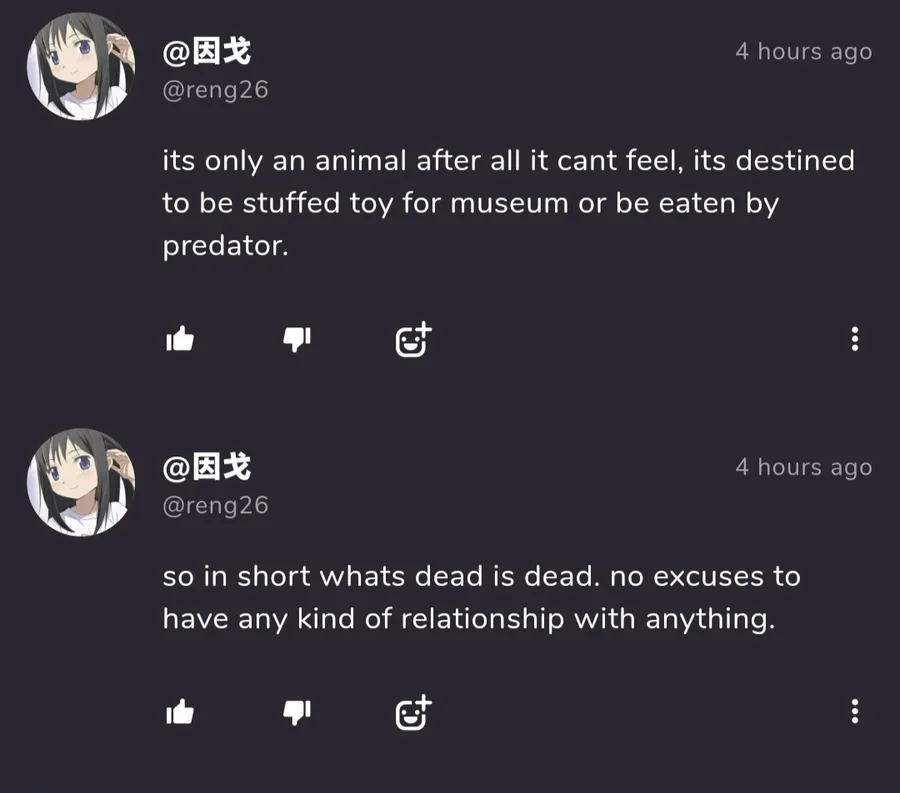Dislike the first comment by @reng26
The width and height of the screenshot is (900, 793).
[297, 340]
